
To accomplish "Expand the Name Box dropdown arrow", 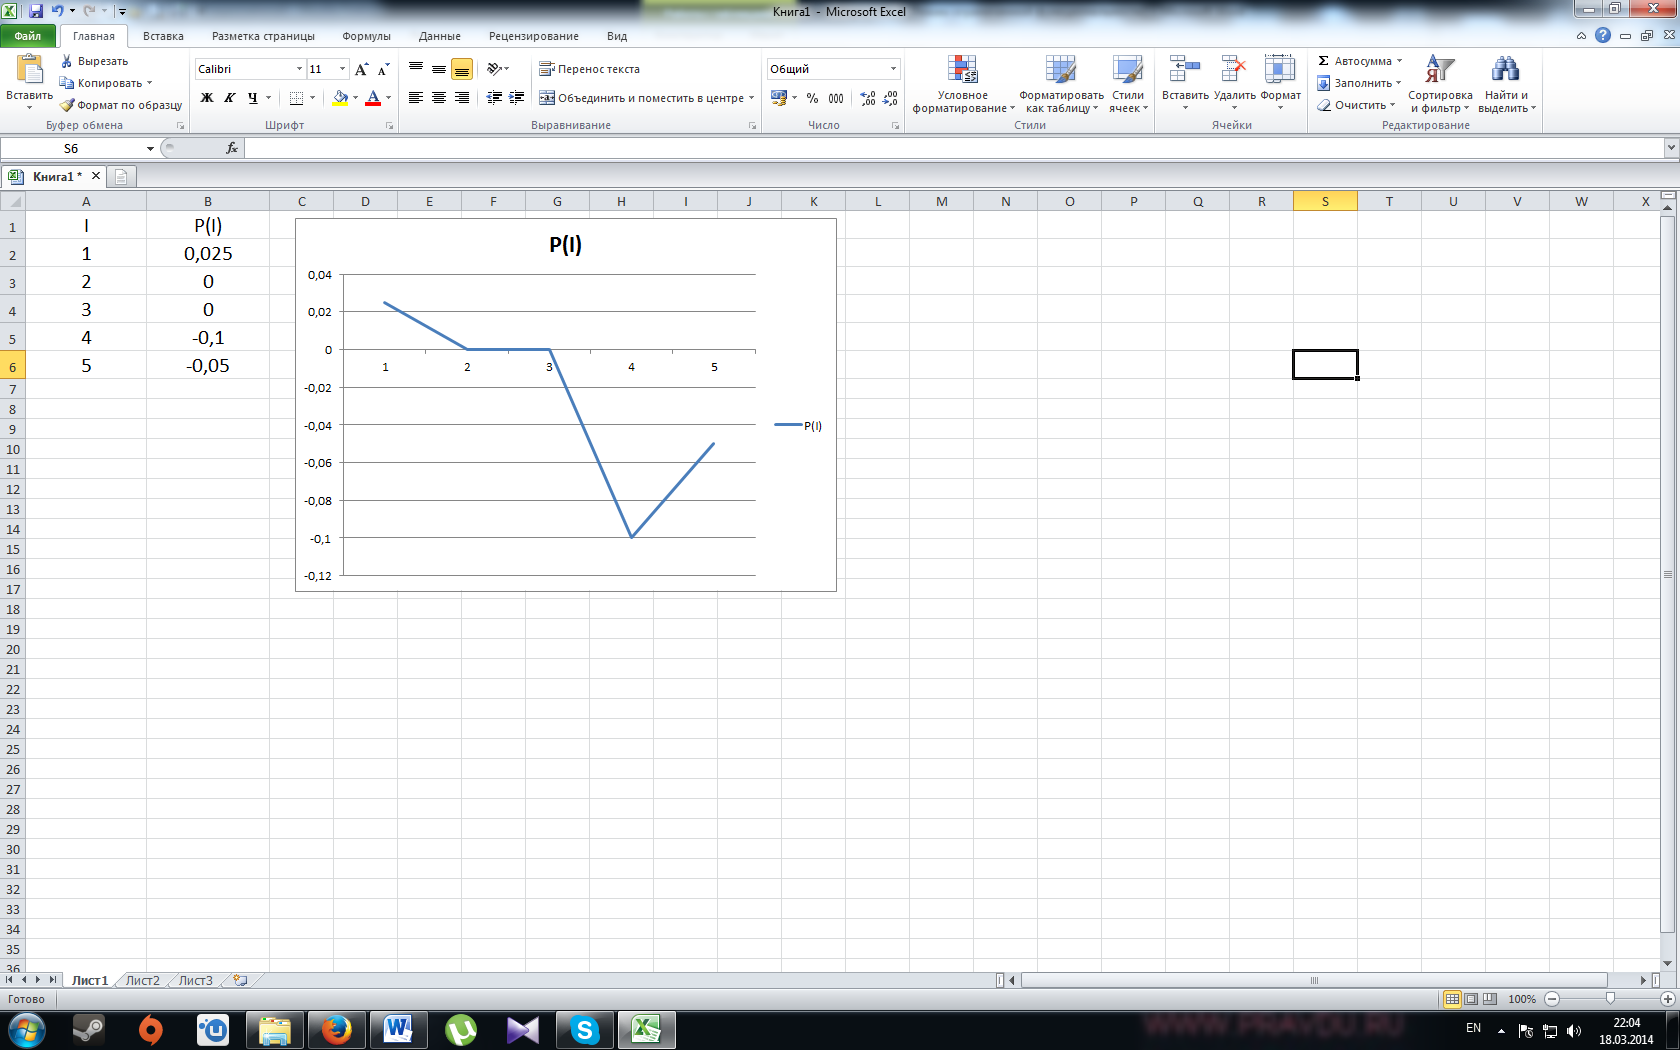I will (150, 148).
